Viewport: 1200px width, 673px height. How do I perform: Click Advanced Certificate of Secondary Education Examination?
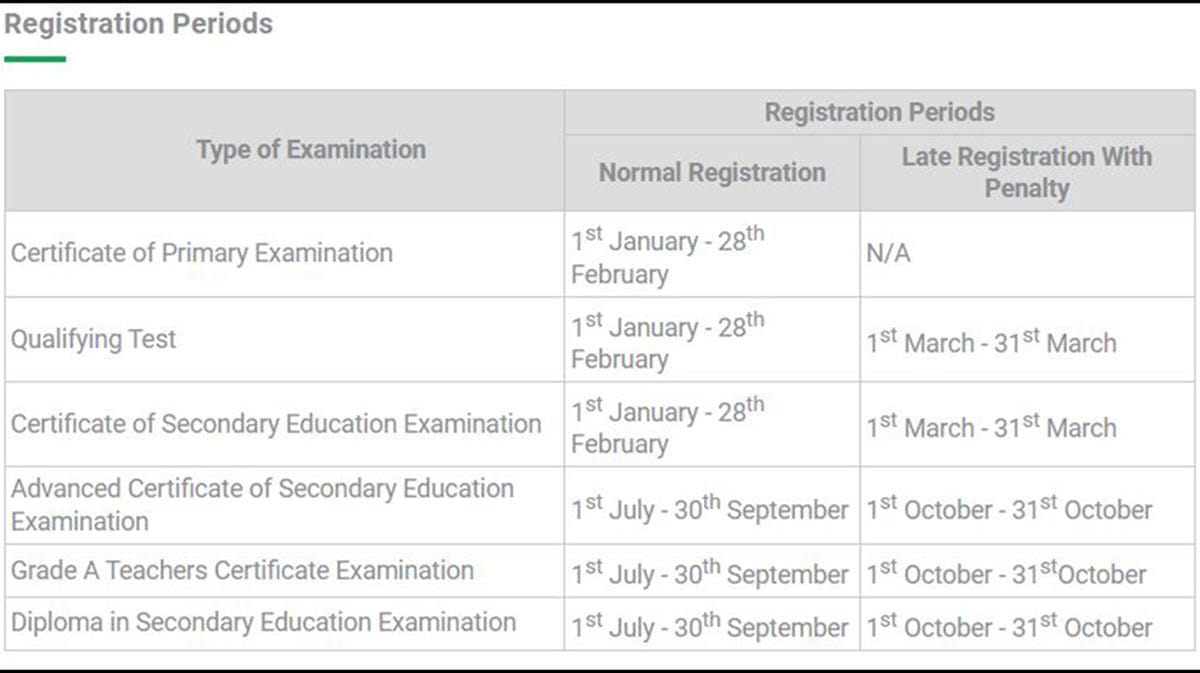click(262, 505)
